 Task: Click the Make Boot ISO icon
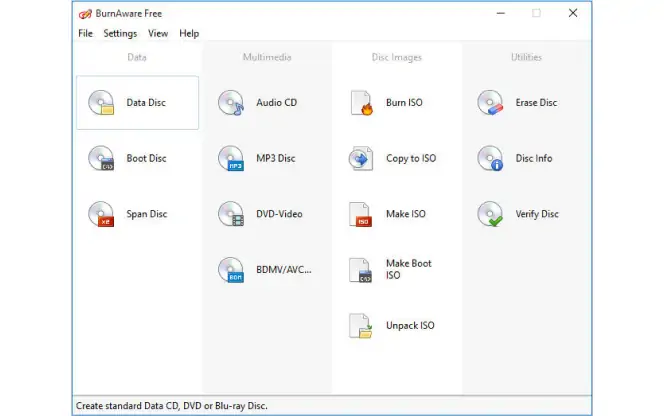[361, 270]
